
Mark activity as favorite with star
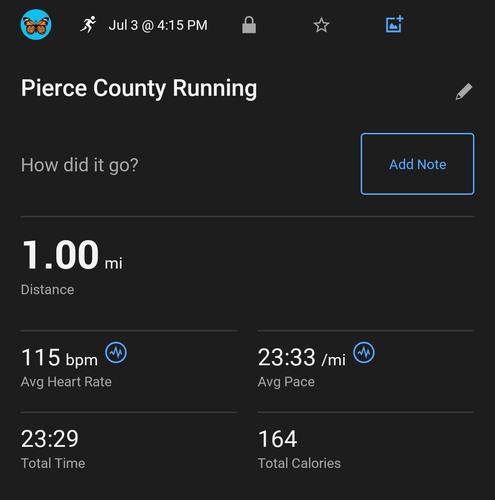(x=322, y=25)
